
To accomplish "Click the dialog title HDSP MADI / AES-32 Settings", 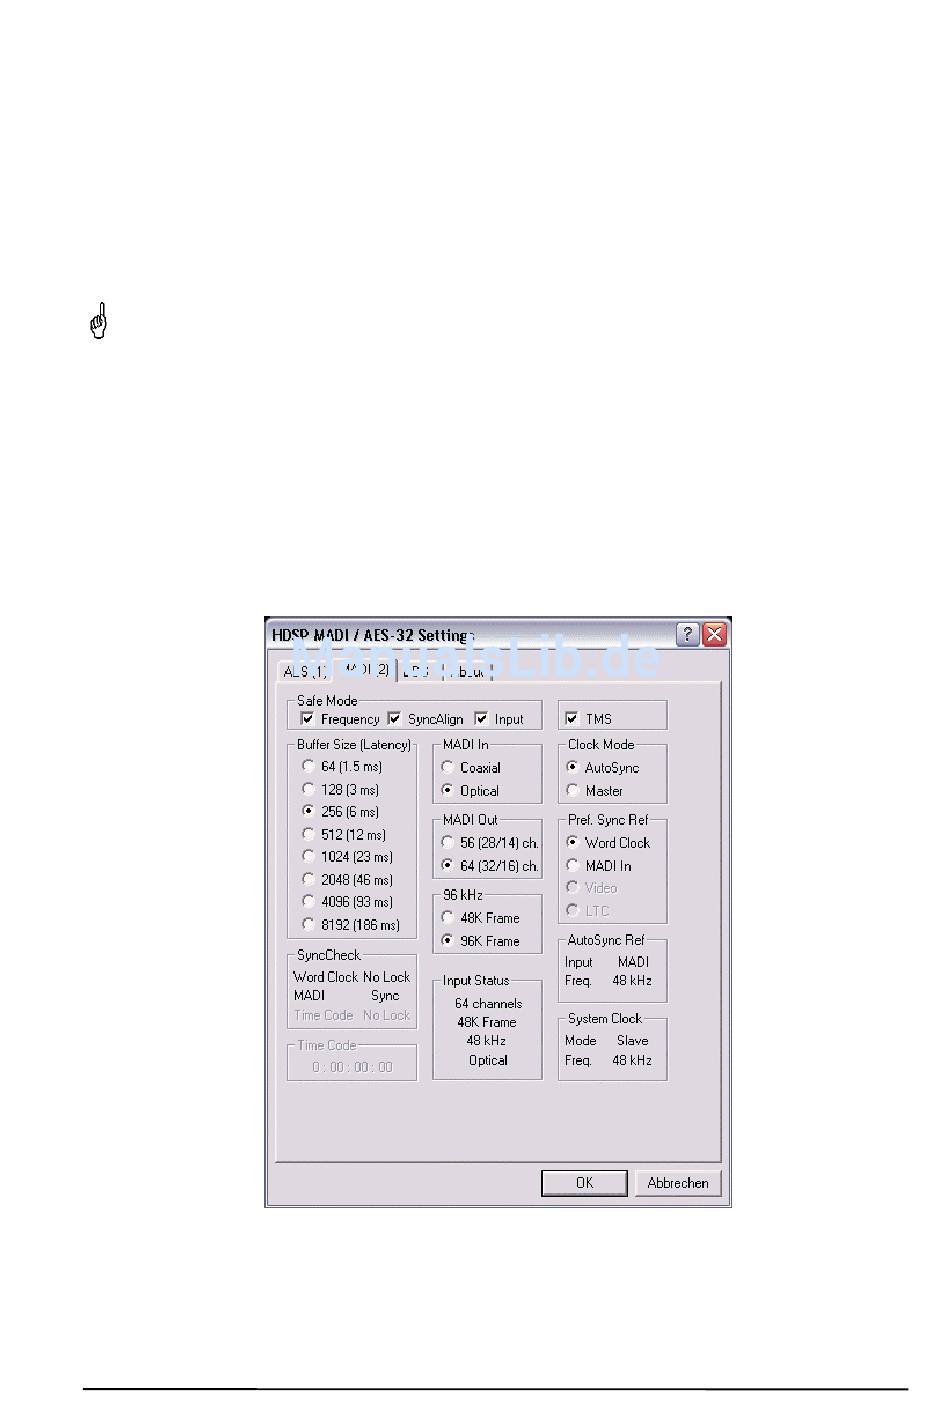I will (x=371, y=635).
